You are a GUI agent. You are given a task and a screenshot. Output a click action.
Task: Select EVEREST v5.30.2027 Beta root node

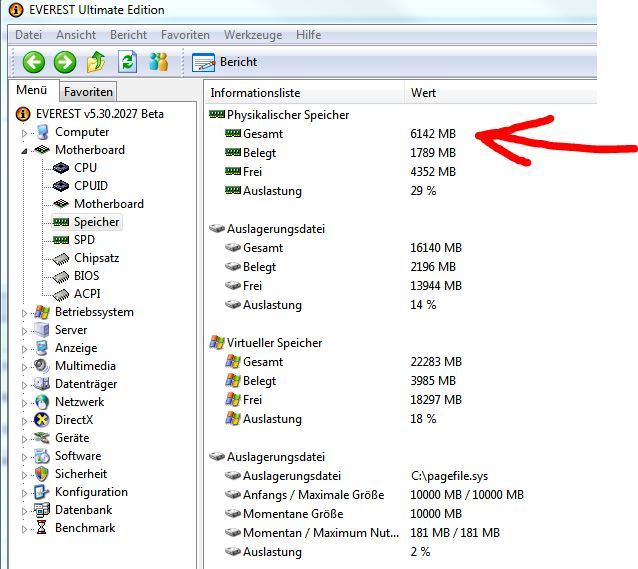click(100, 114)
